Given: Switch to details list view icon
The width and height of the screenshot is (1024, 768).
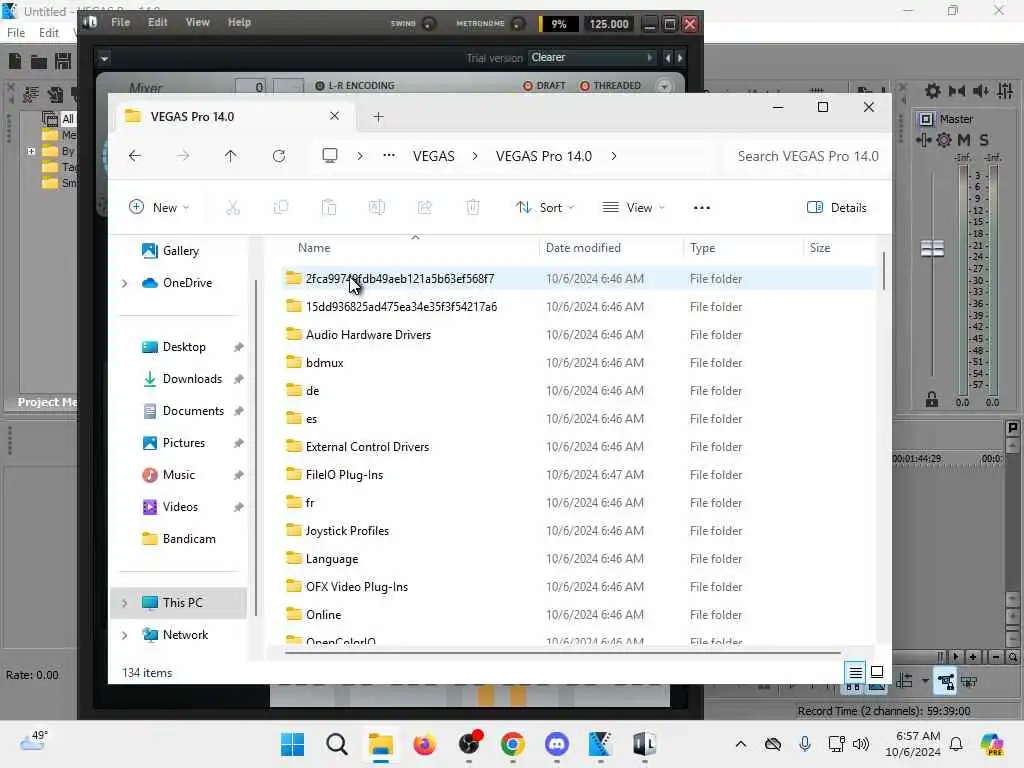Looking at the screenshot, I should coord(856,672).
